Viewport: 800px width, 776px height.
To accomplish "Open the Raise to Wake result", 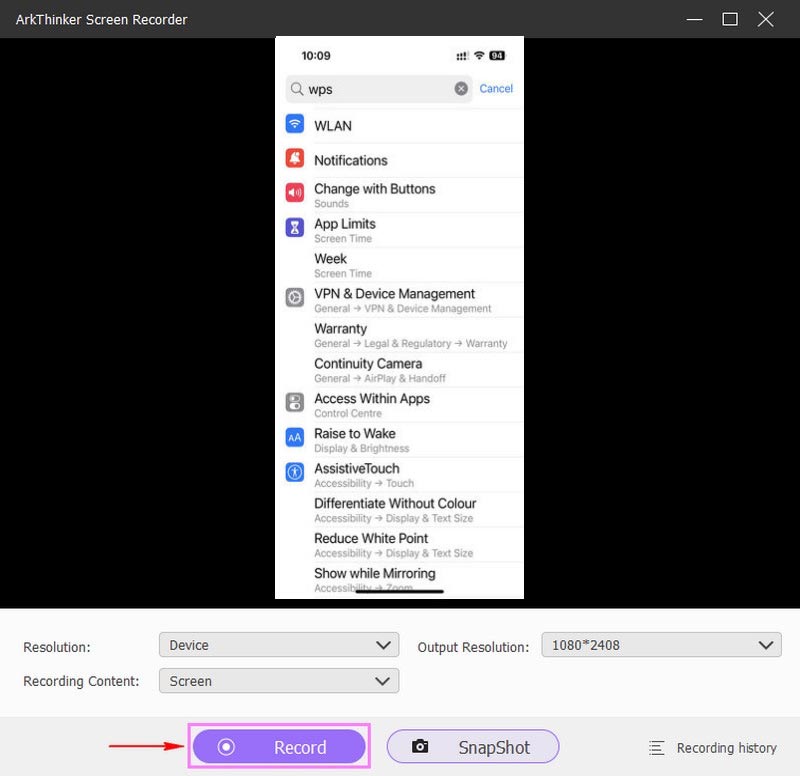I will [x=399, y=440].
